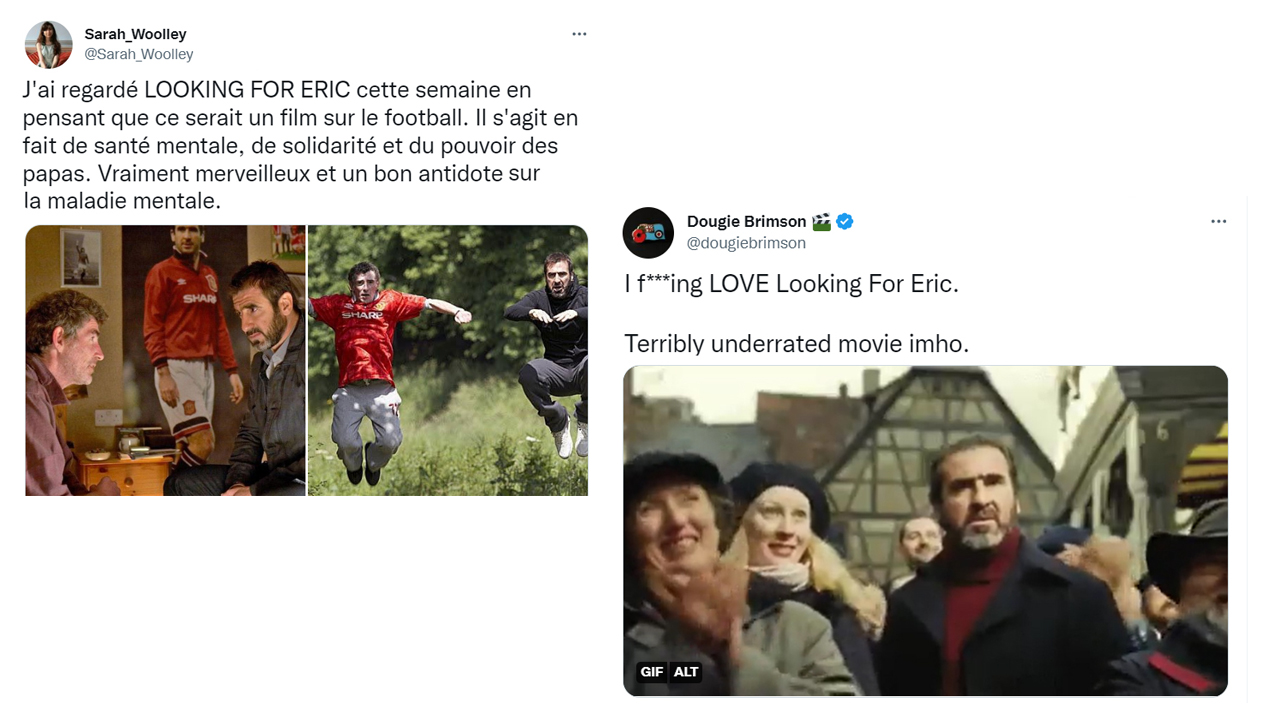Open the left photo with the red jersey poster
1280x720 pixels.
165,360
